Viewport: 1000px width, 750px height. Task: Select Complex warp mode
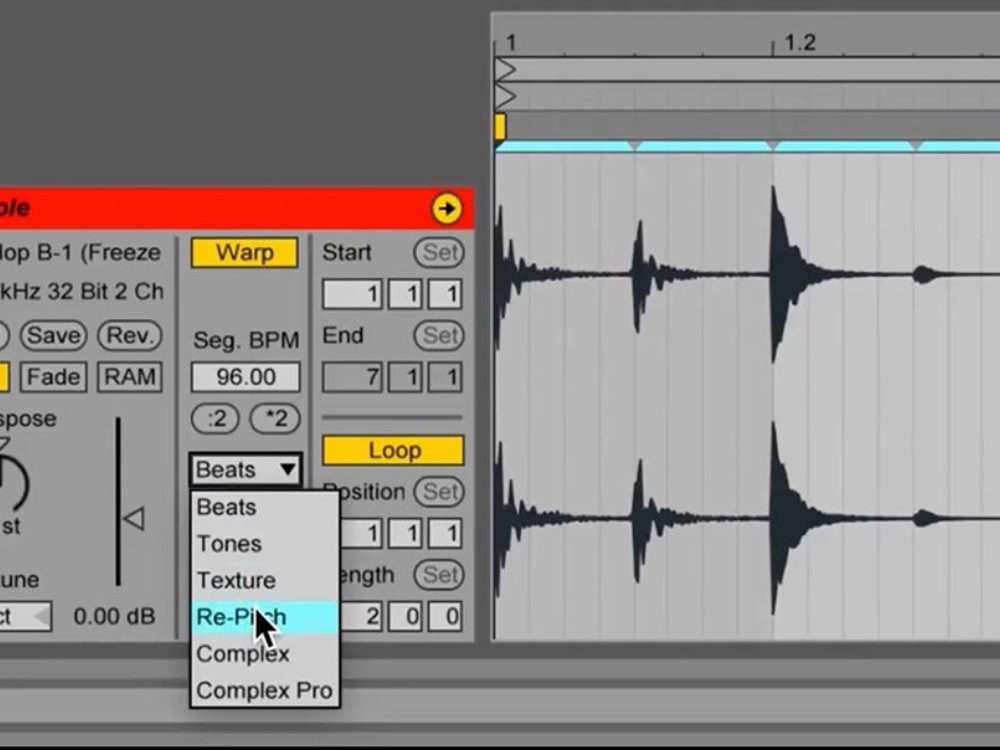pos(265,654)
